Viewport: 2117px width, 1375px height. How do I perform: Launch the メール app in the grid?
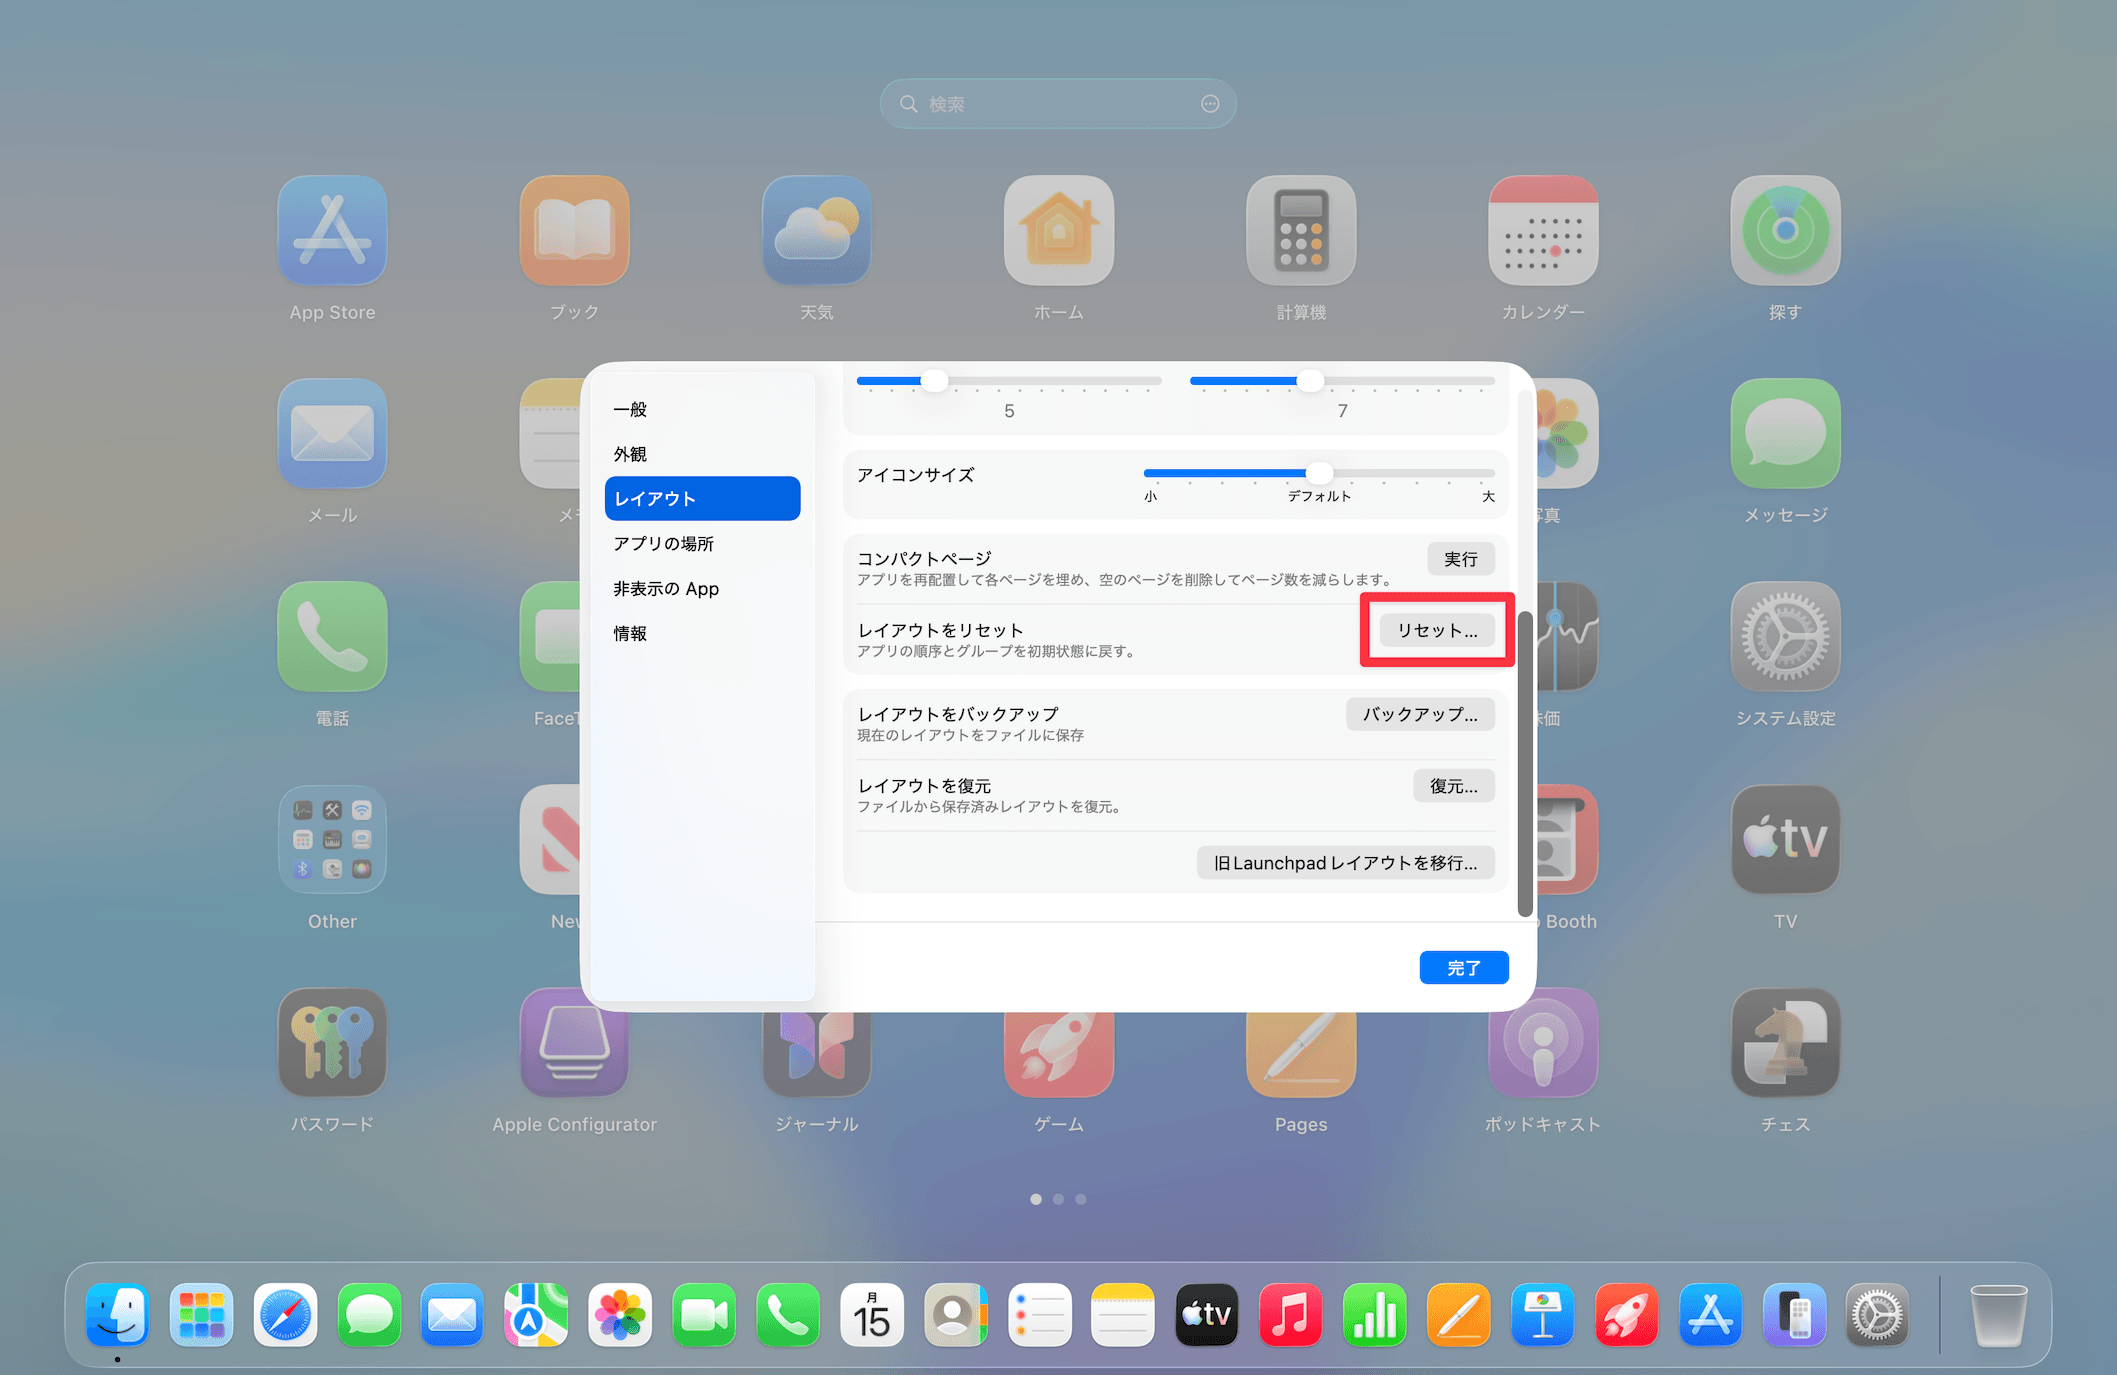pos(332,434)
